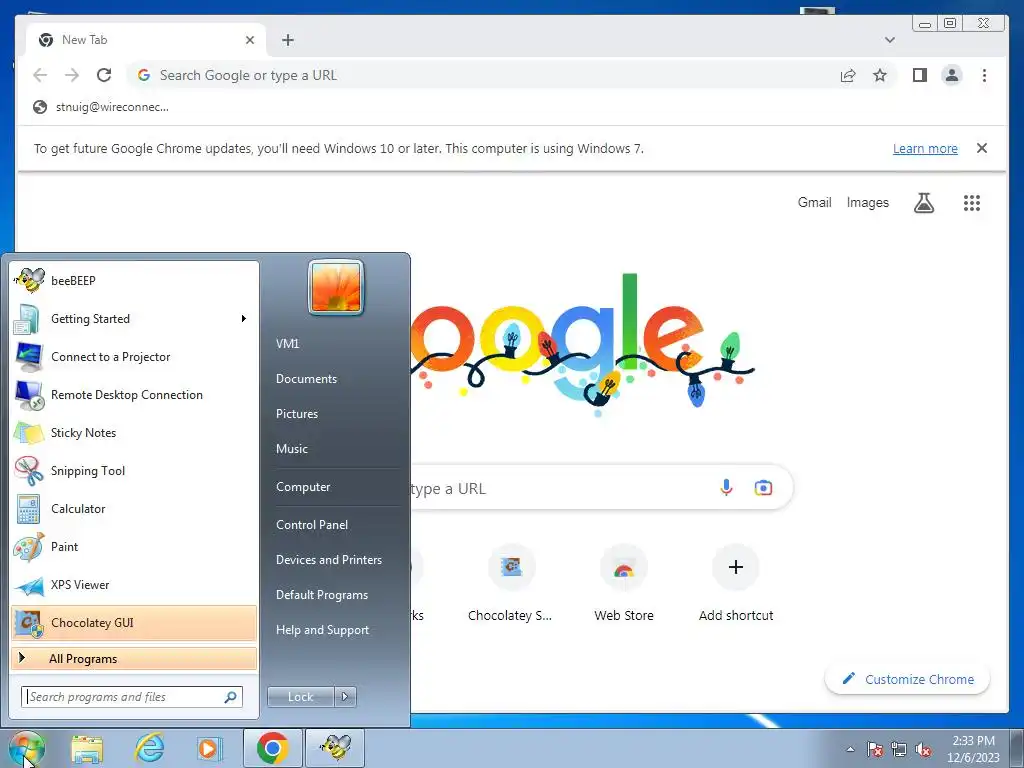Toggle Chrome's side panel
Viewport: 1024px width, 768px height.
point(920,75)
